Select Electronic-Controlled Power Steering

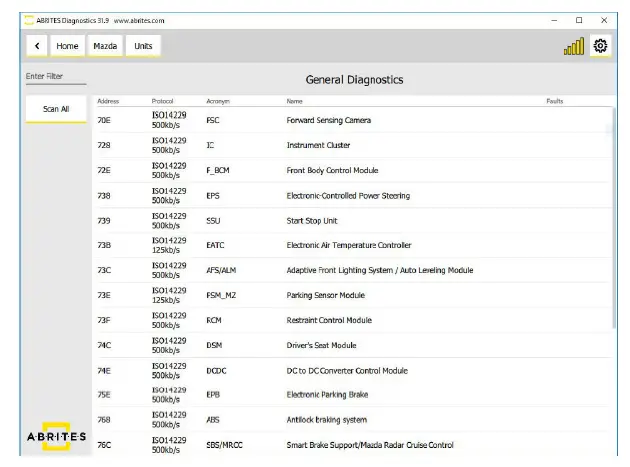(354, 196)
